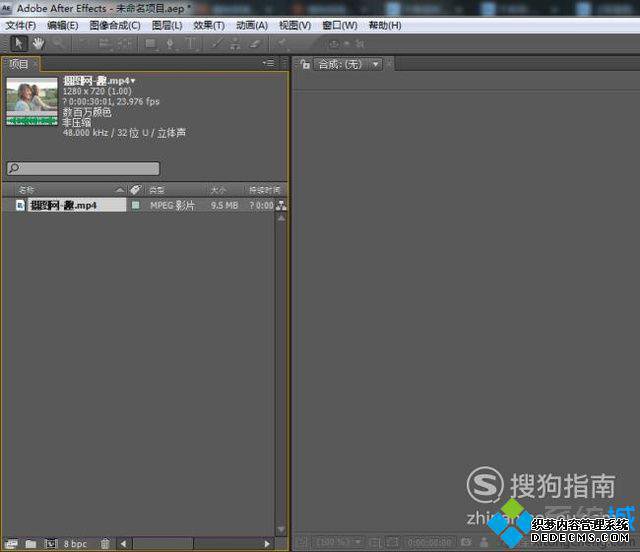
Task: Select the Clone Stamp tool
Action: click(235, 43)
